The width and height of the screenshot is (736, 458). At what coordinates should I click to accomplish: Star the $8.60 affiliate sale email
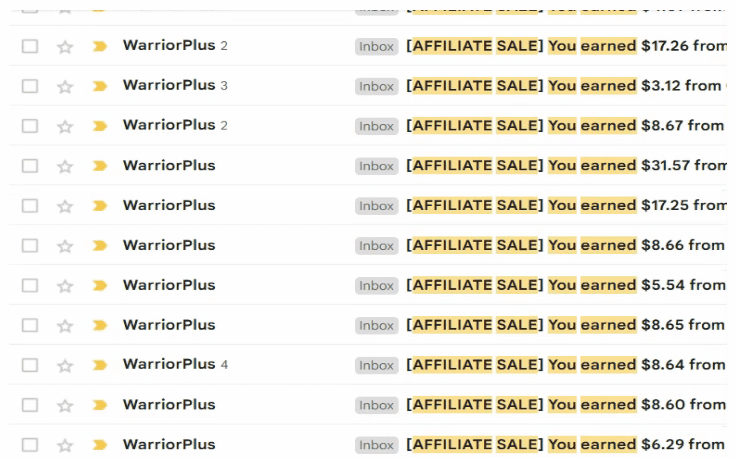(65, 405)
